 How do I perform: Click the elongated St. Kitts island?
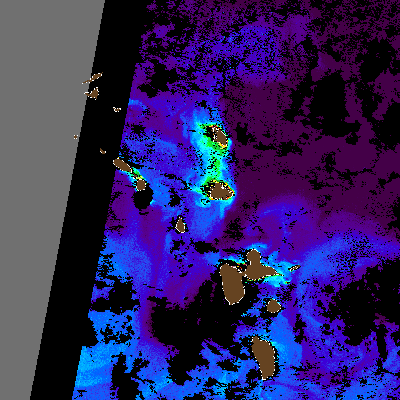[123, 165]
